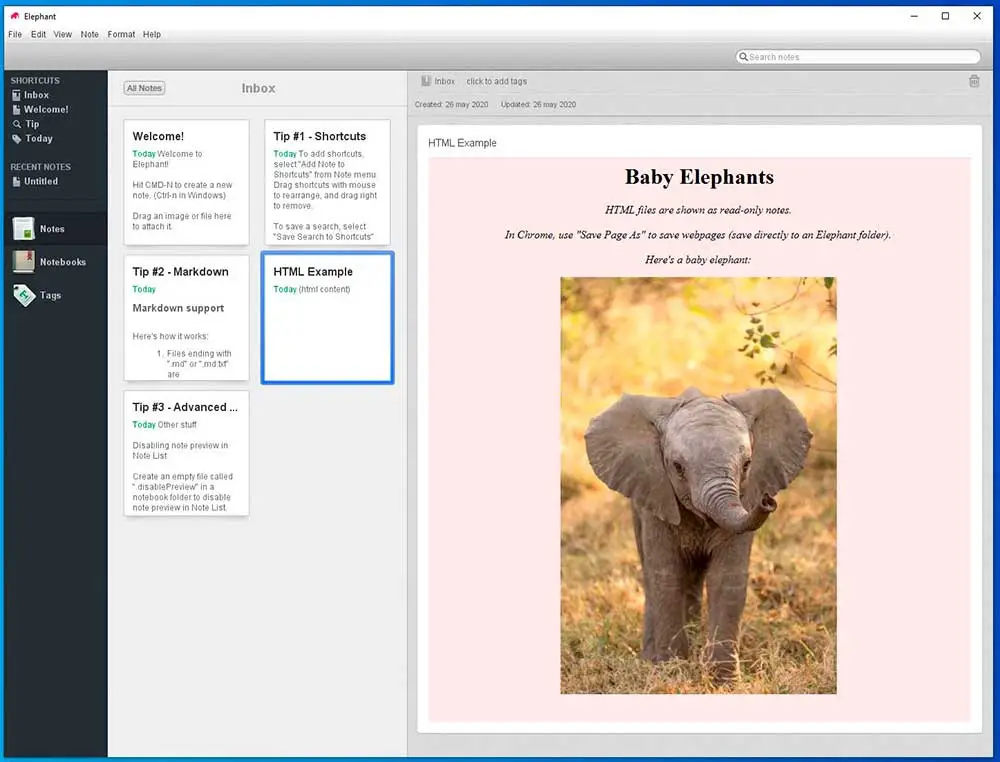Viewport: 1000px width, 762px height.
Task: Open the Tip search shortcut
Action: [32, 124]
